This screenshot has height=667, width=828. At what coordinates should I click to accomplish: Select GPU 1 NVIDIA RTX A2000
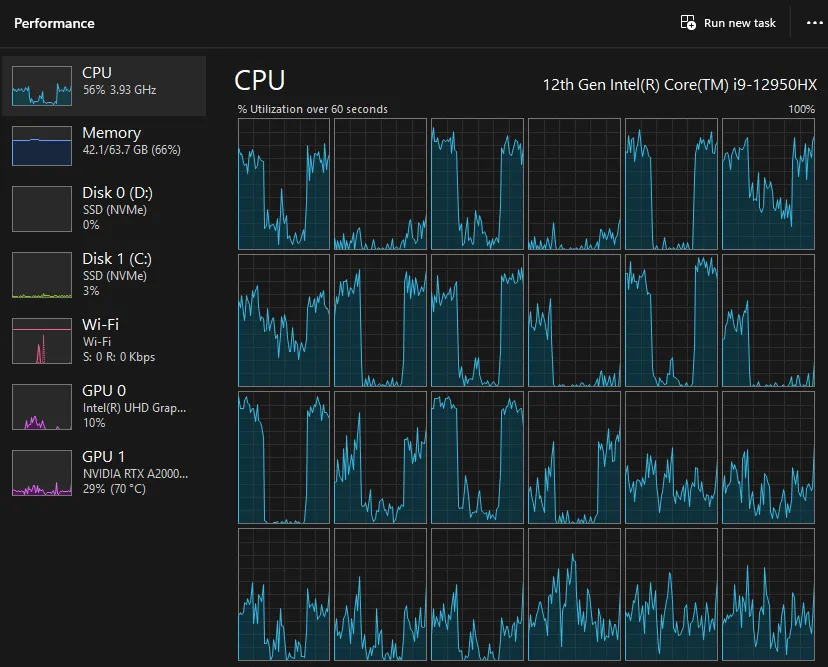click(110, 471)
